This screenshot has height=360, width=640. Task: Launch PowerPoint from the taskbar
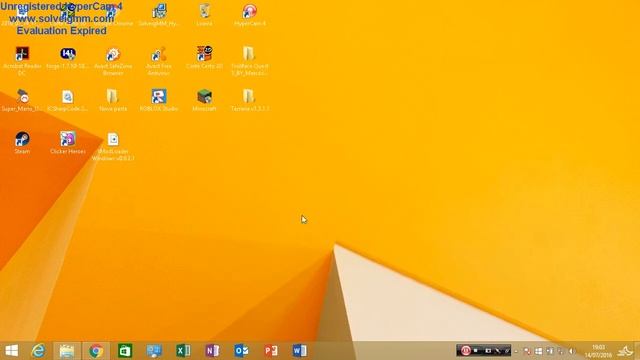pos(271,351)
